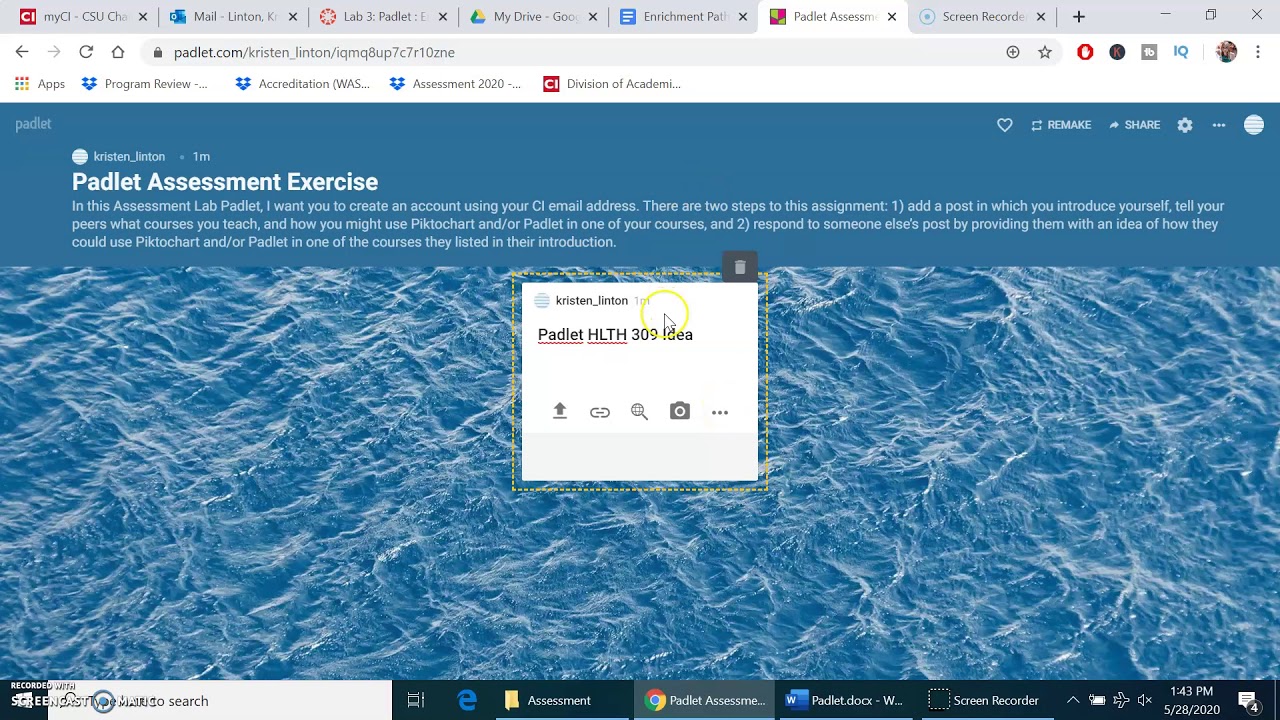The height and width of the screenshot is (720, 1280).
Task: Open Assessment 2020 bookmark
Action: pos(456,84)
